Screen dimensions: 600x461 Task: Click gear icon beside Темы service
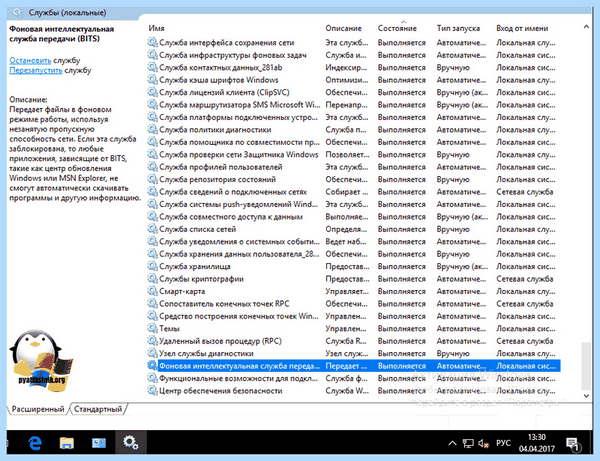tap(152, 328)
